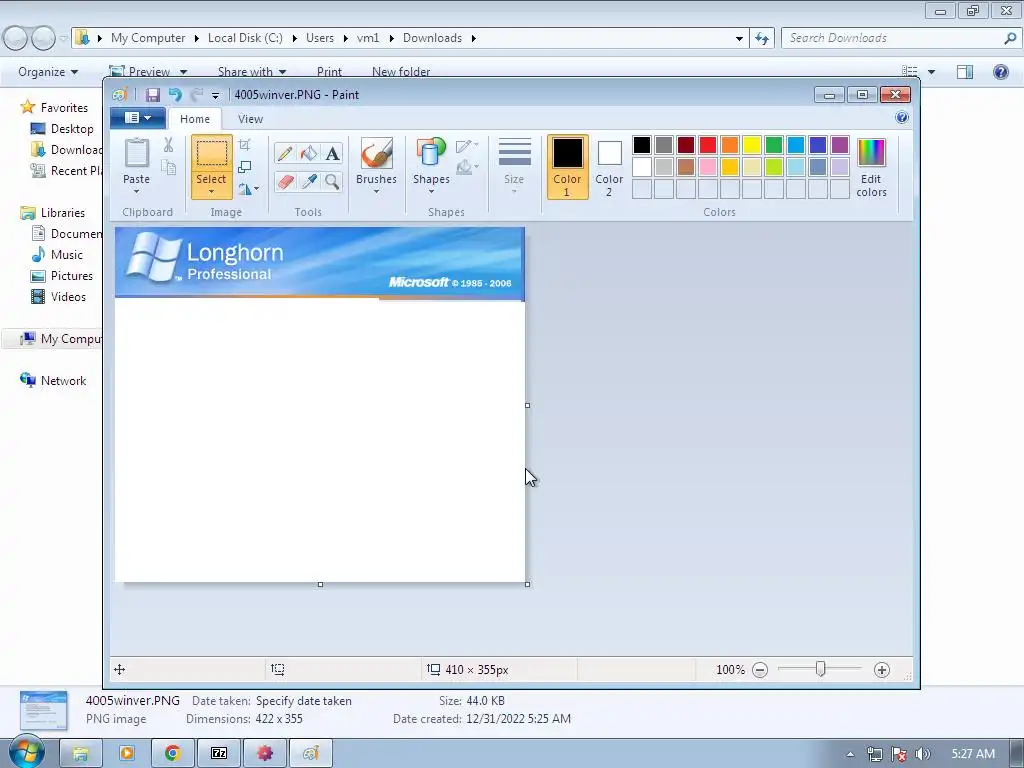
Task: Select Color 2 button
Action: (x=609, y=167)
